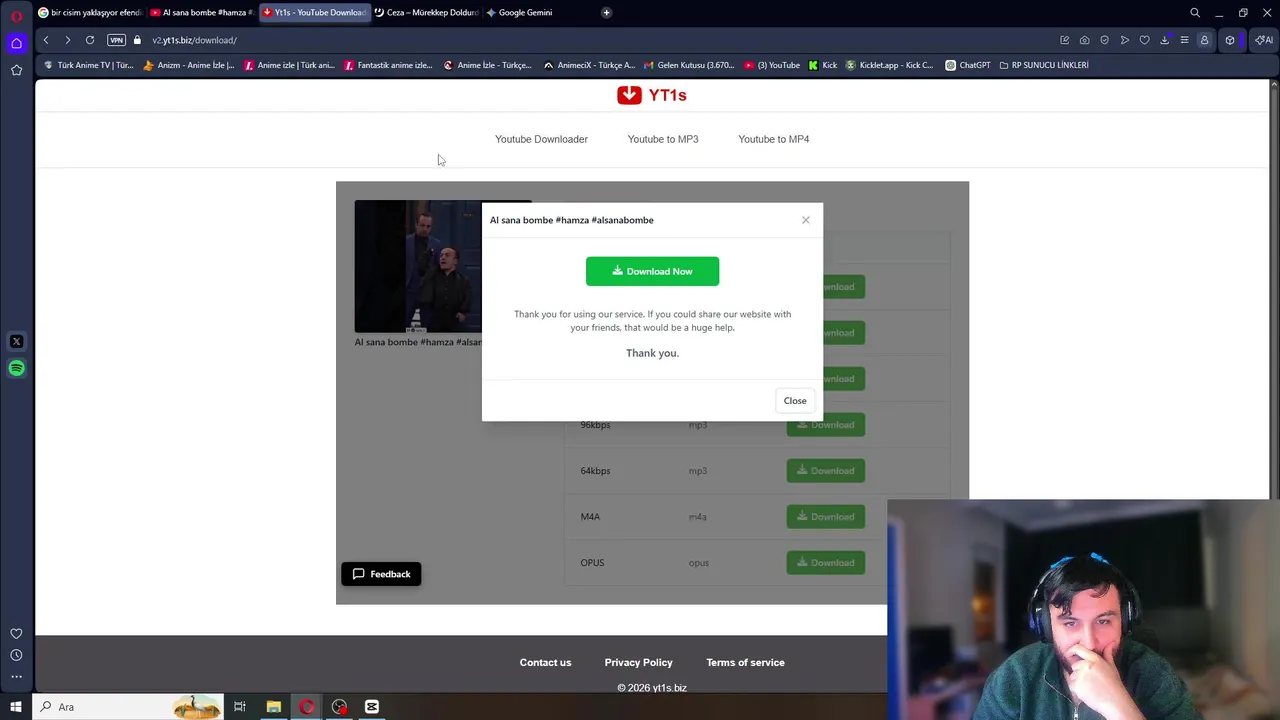
Task: Open Gelen Kutusu Gmail bookmark
Action: click(689, 65)
